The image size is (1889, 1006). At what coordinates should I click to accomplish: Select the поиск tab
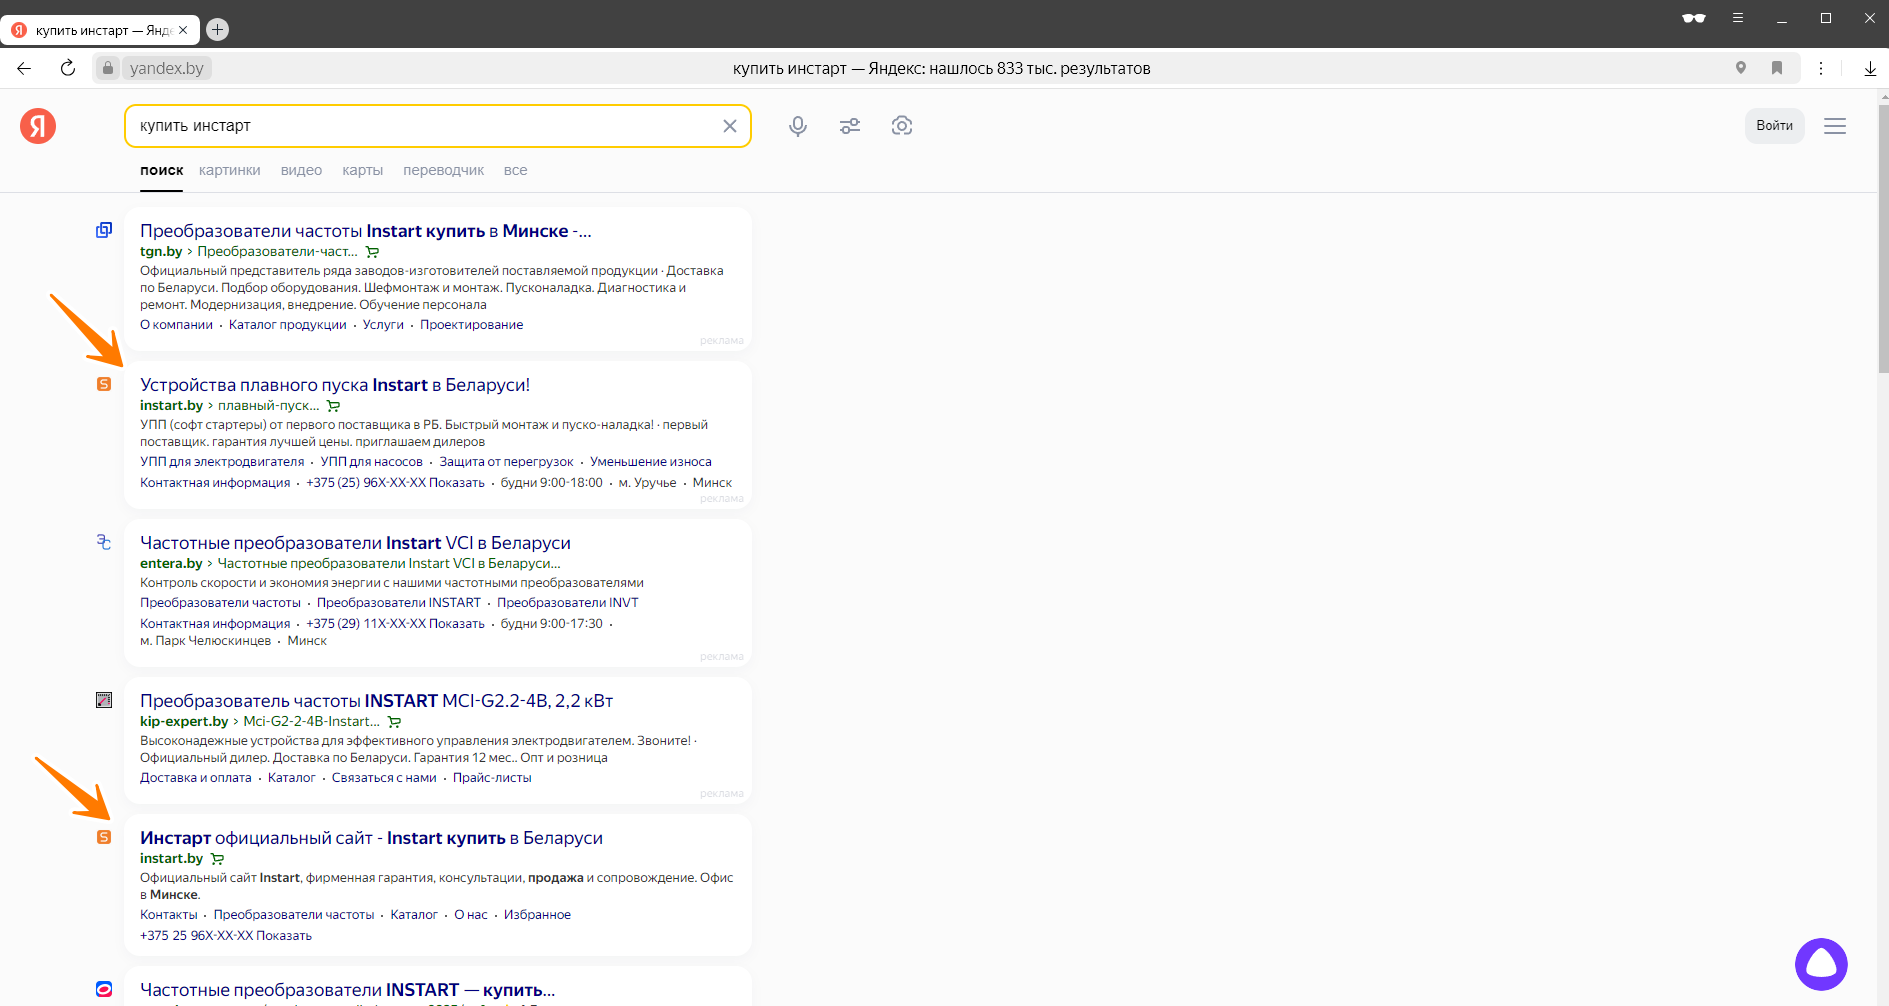(x=162, y=170)
